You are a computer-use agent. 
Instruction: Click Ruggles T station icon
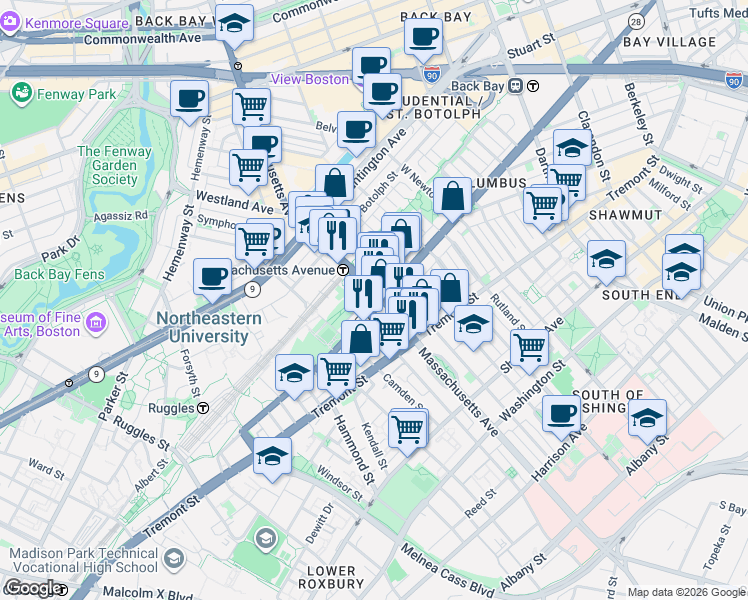pyautogui.click(x=204, y=408)
